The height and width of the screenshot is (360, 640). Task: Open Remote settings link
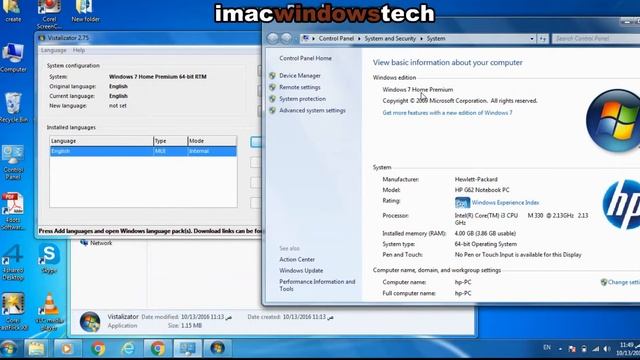300,87
